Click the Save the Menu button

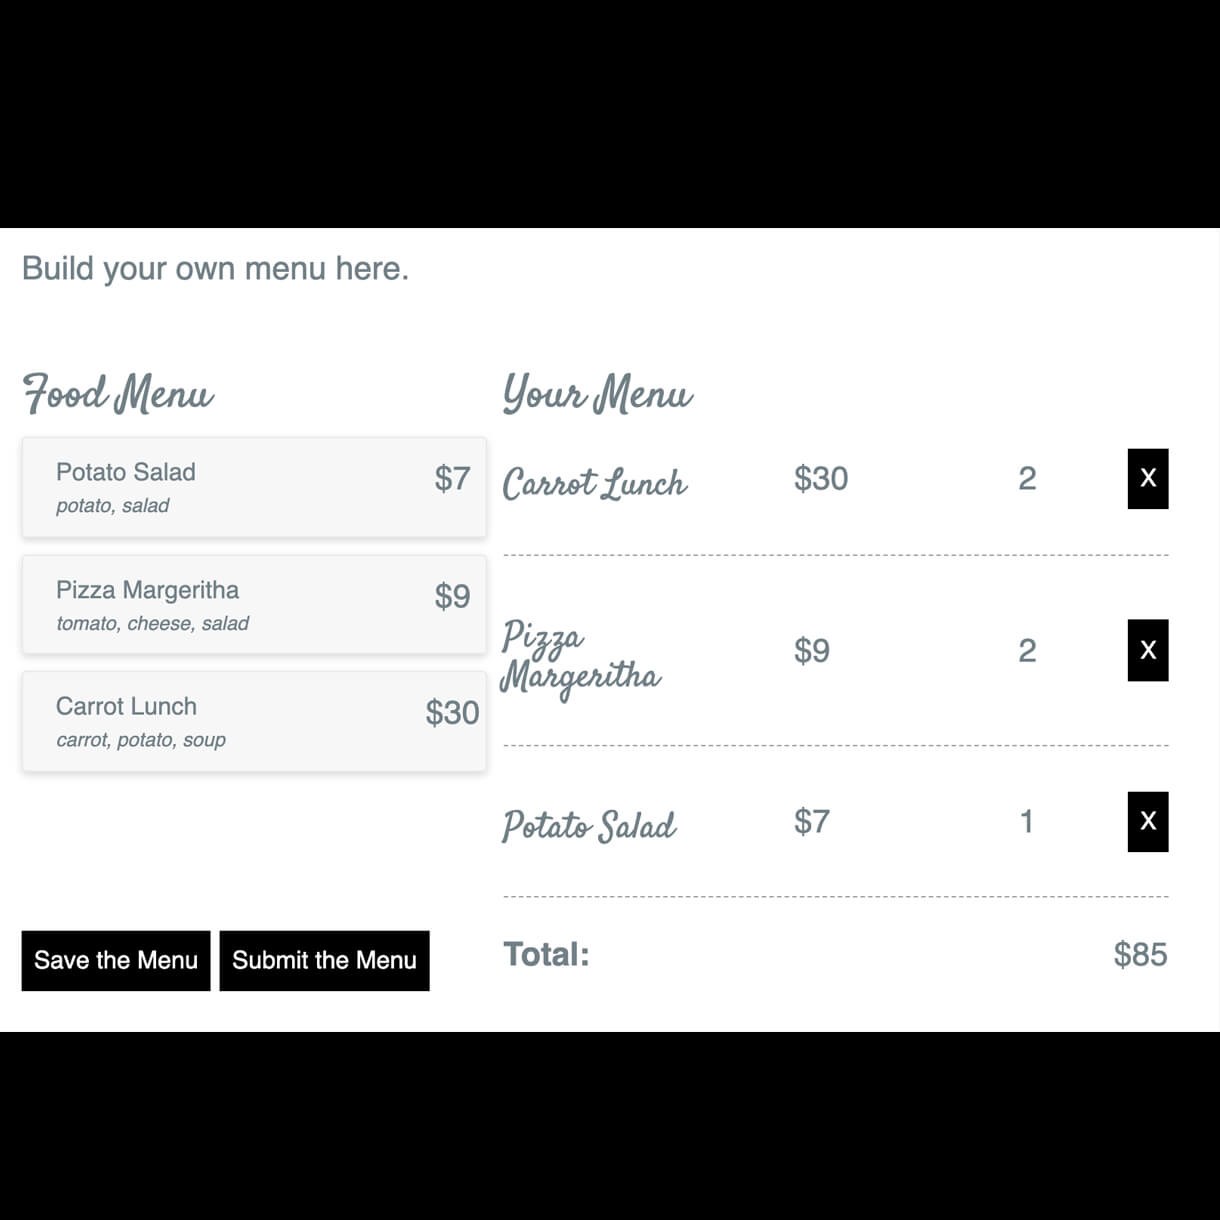point(116,961)
